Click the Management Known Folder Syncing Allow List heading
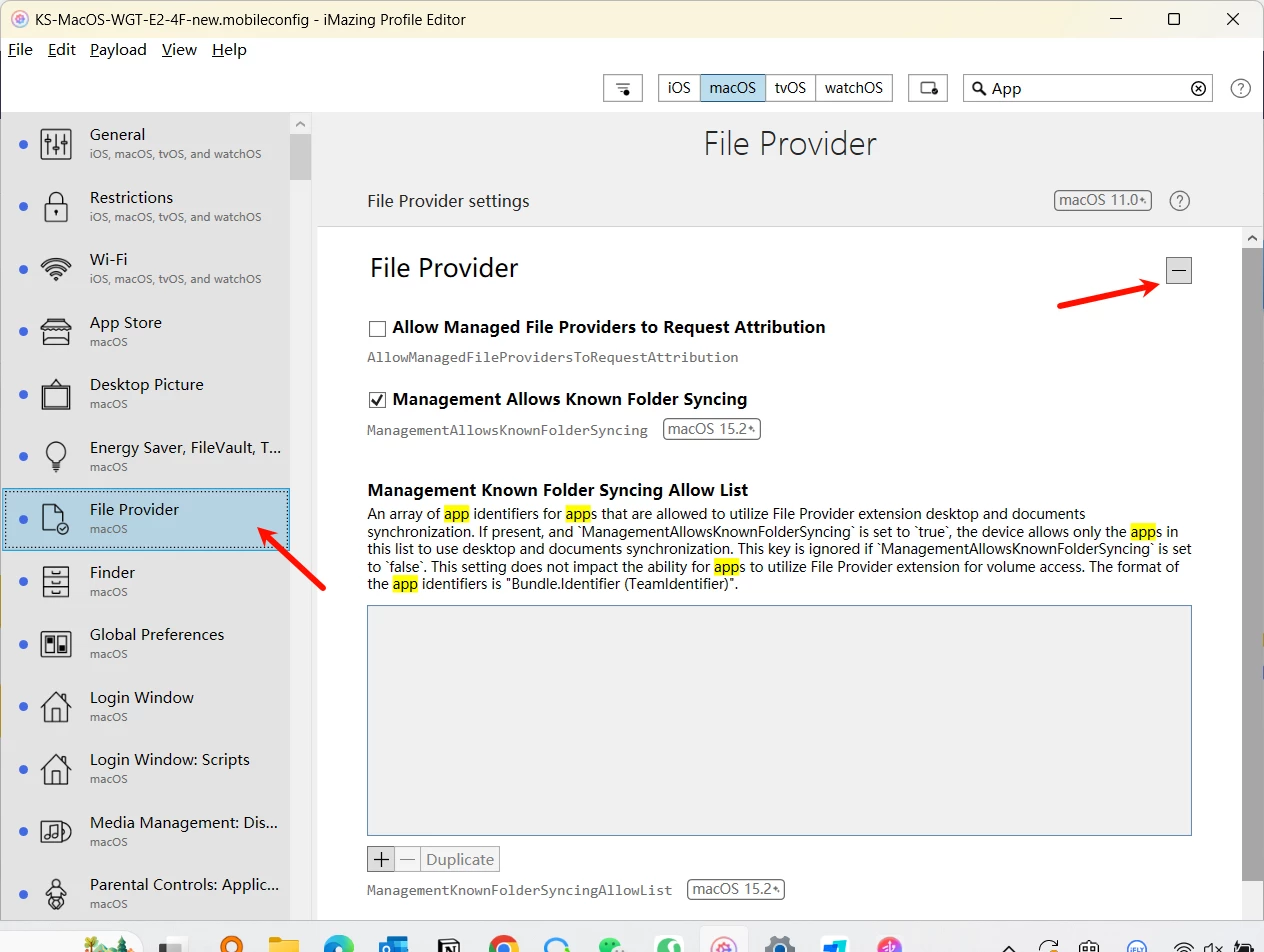The height and width of the screenshot is (952, 1264). [x=558, y=490]
